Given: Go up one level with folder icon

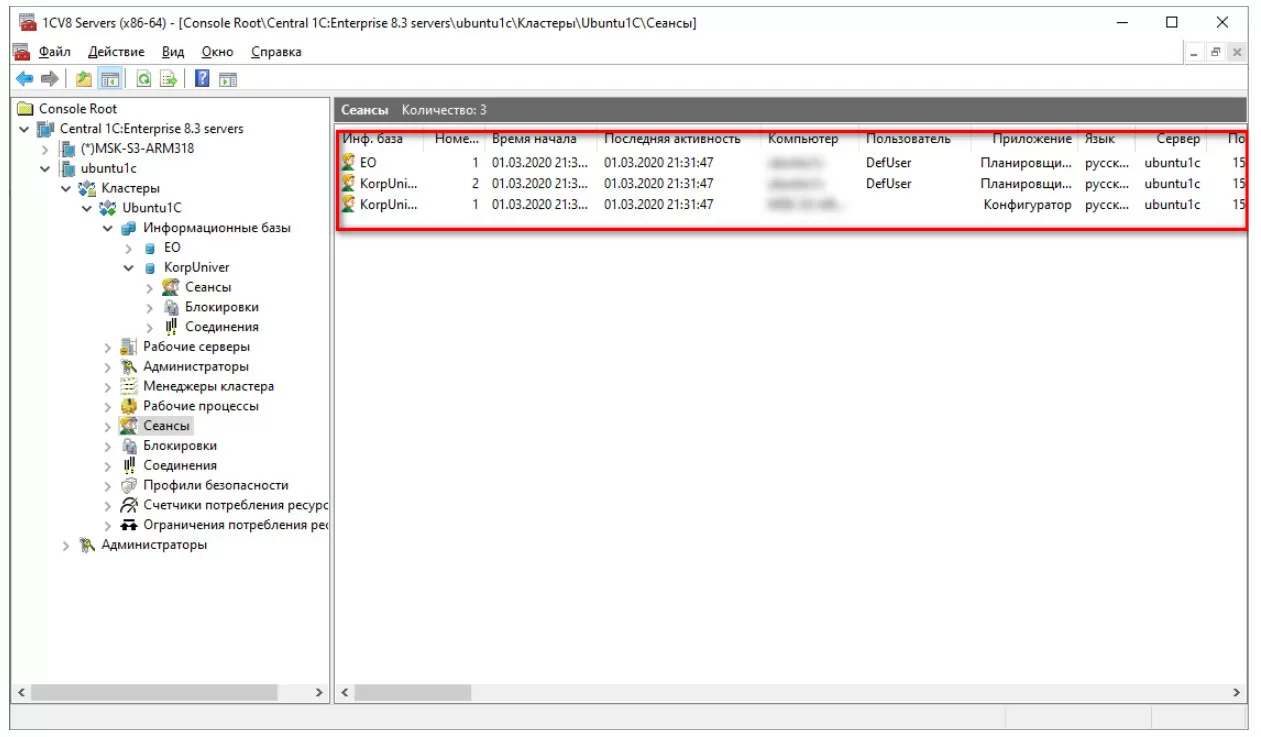Looking at the screenshot, I should 84,79.
